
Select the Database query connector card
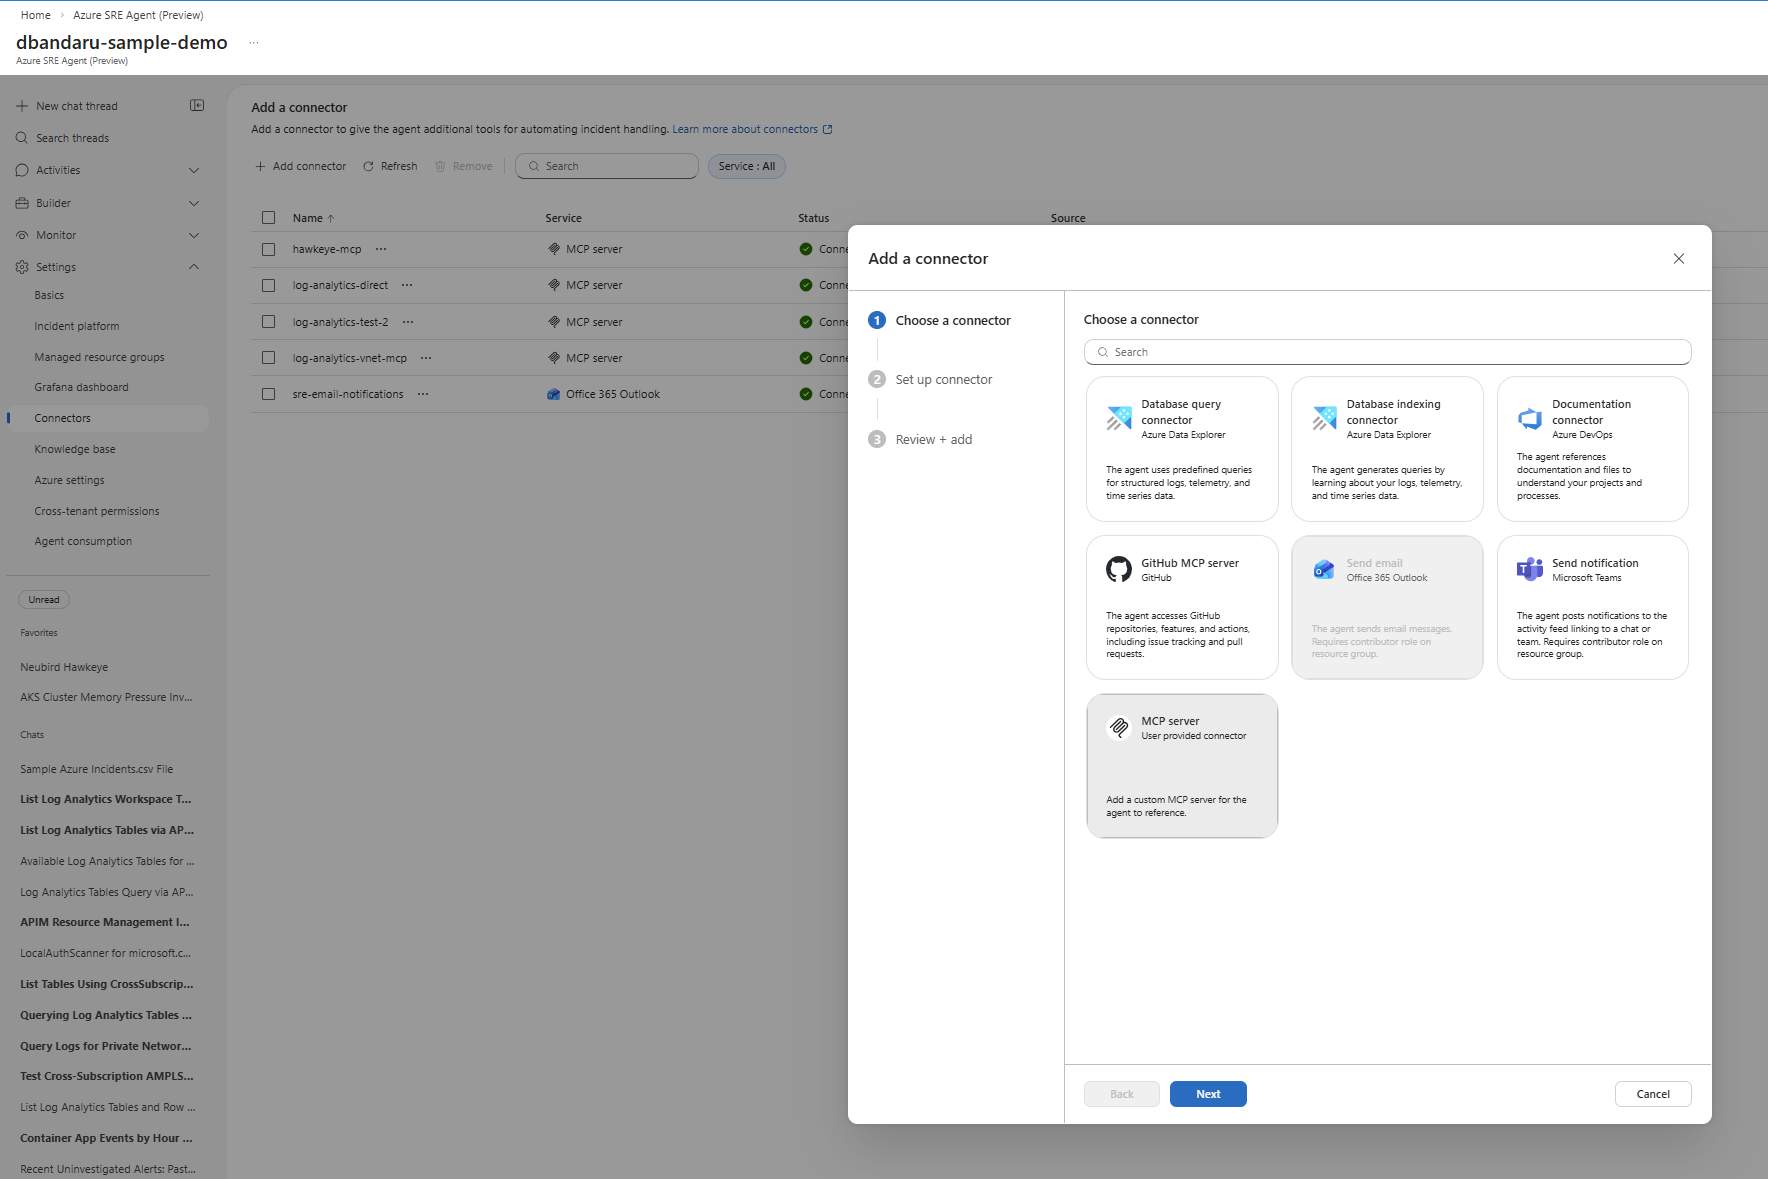(1182, 448)
